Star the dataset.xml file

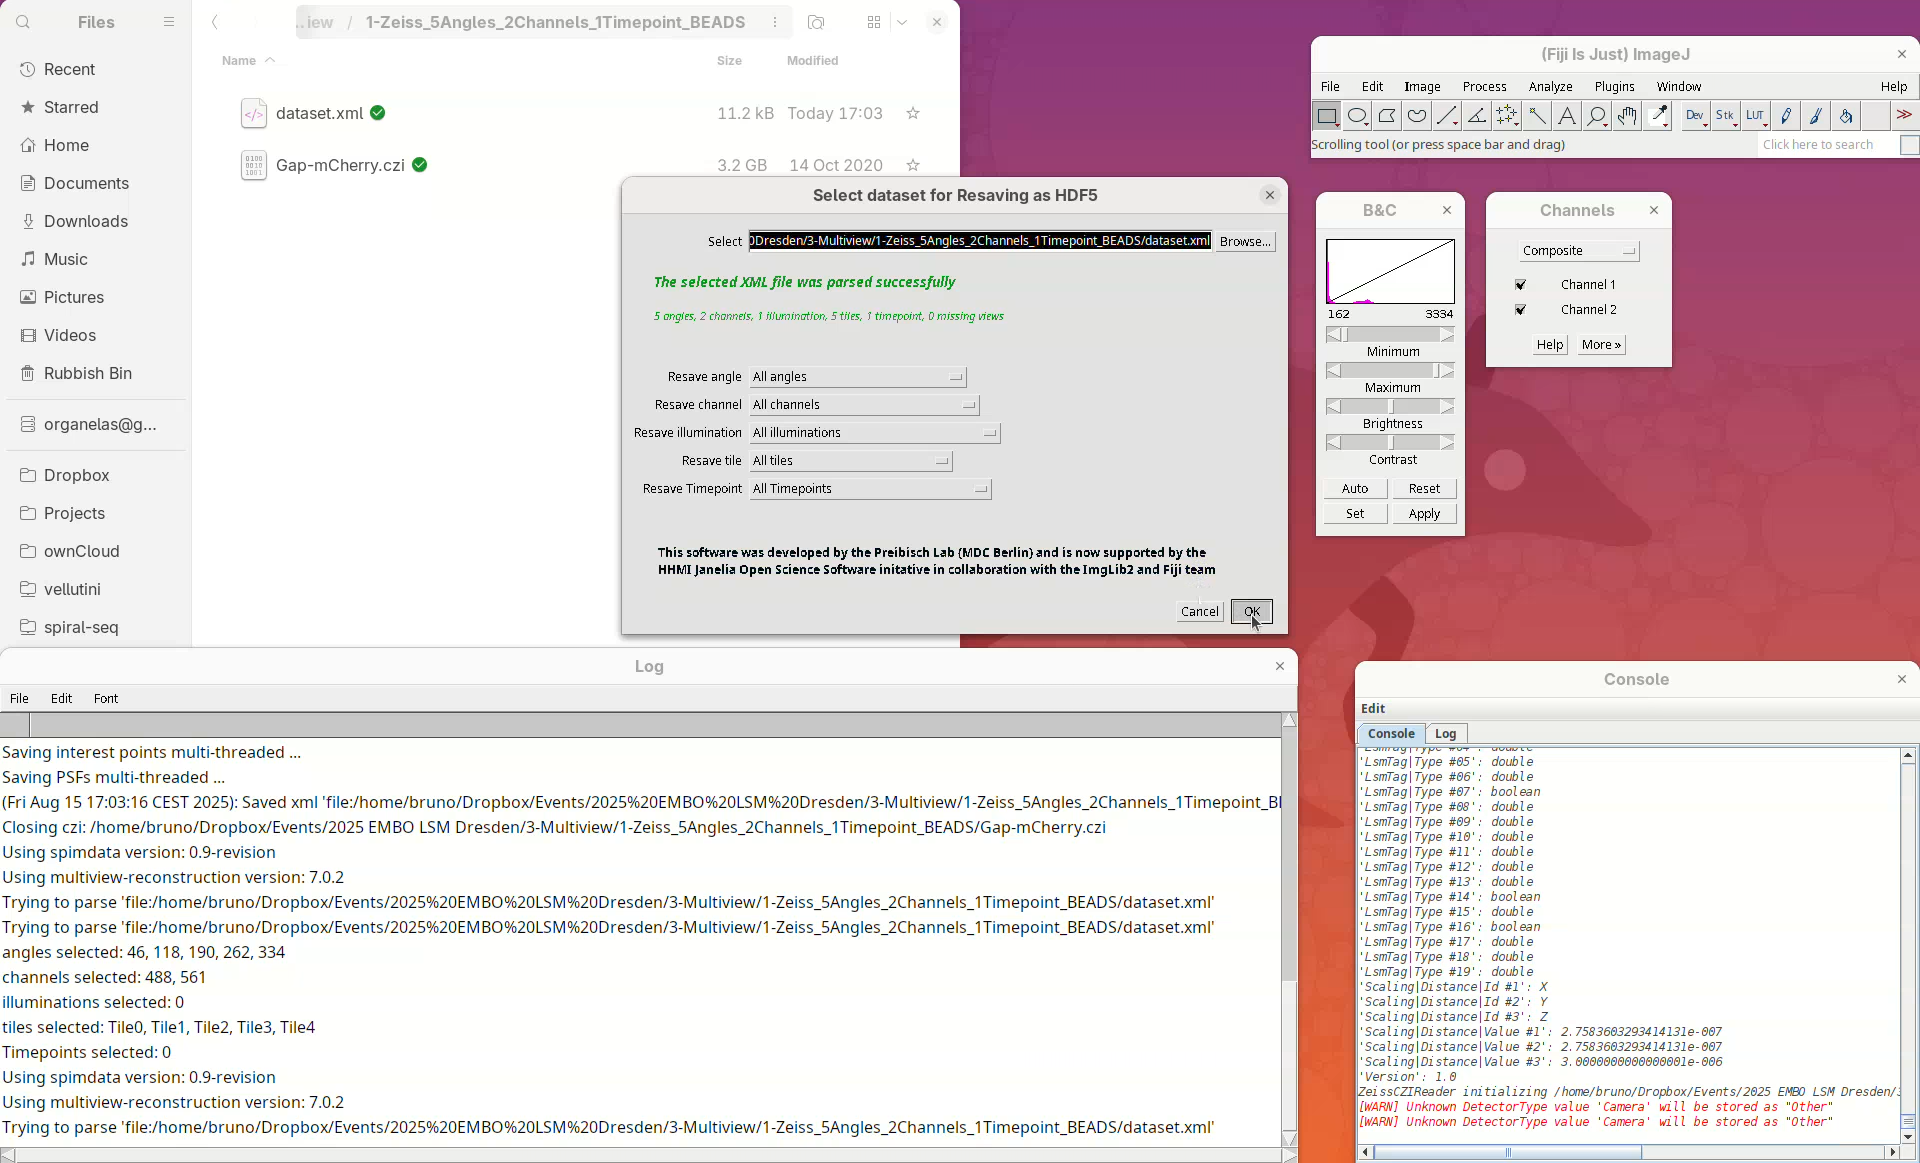click(x=913, y=114)
